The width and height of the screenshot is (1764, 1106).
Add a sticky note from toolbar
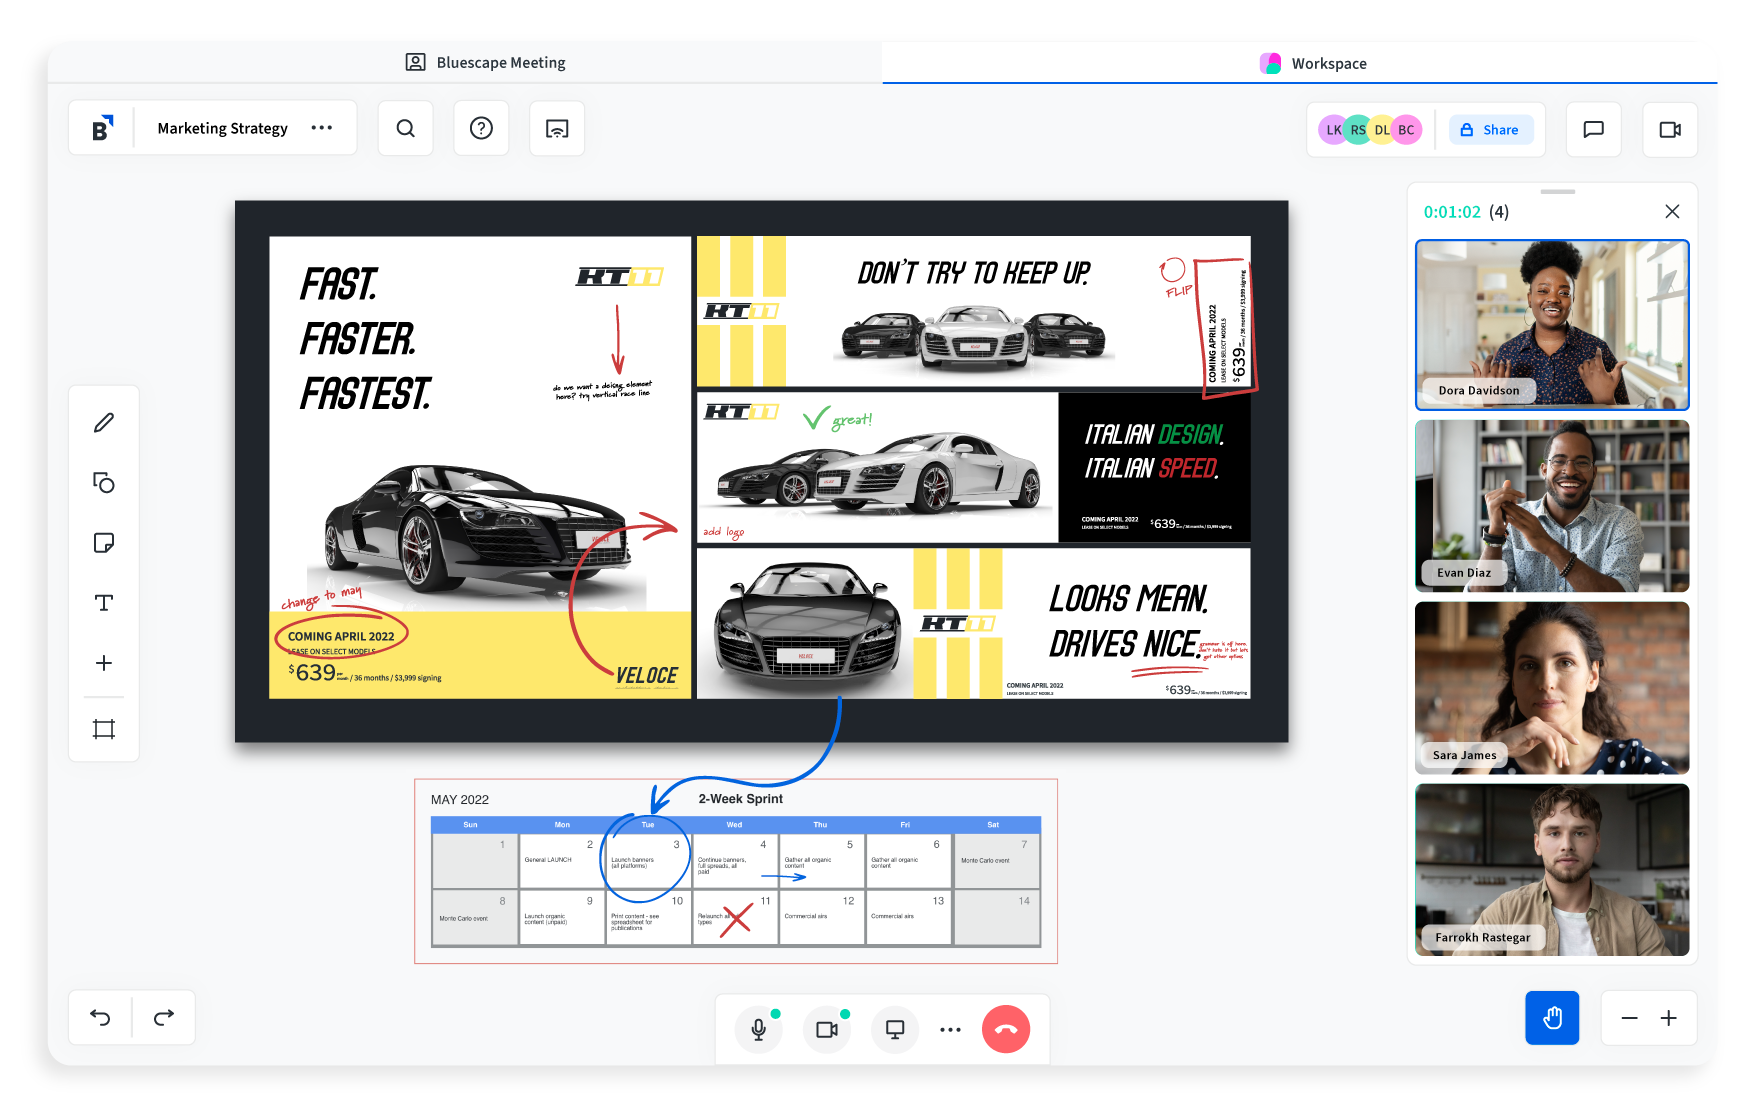(x=104, y=543)
